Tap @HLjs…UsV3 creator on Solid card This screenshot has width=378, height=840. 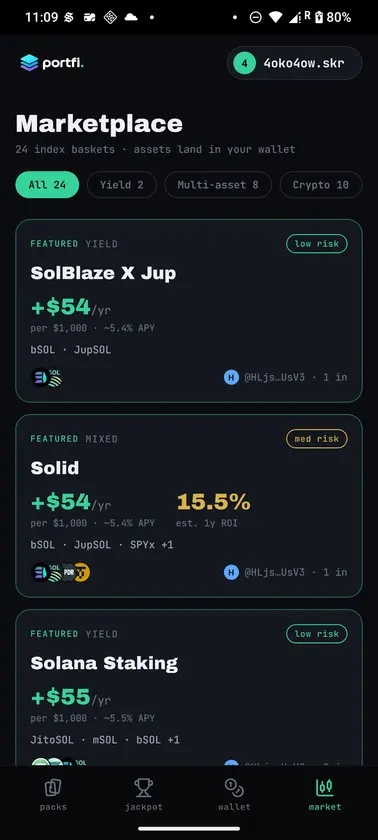click(274, 572)
